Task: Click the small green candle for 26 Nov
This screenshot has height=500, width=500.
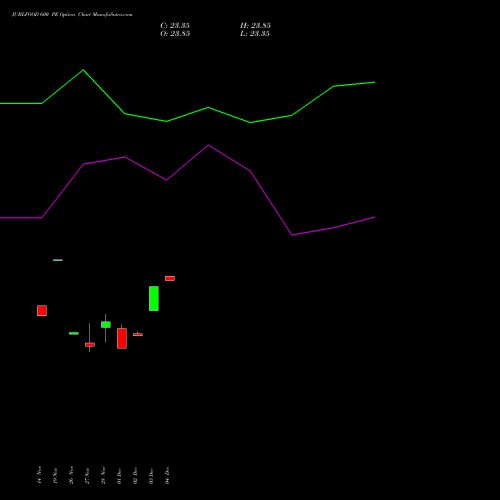Action: (x=74, y=333)
